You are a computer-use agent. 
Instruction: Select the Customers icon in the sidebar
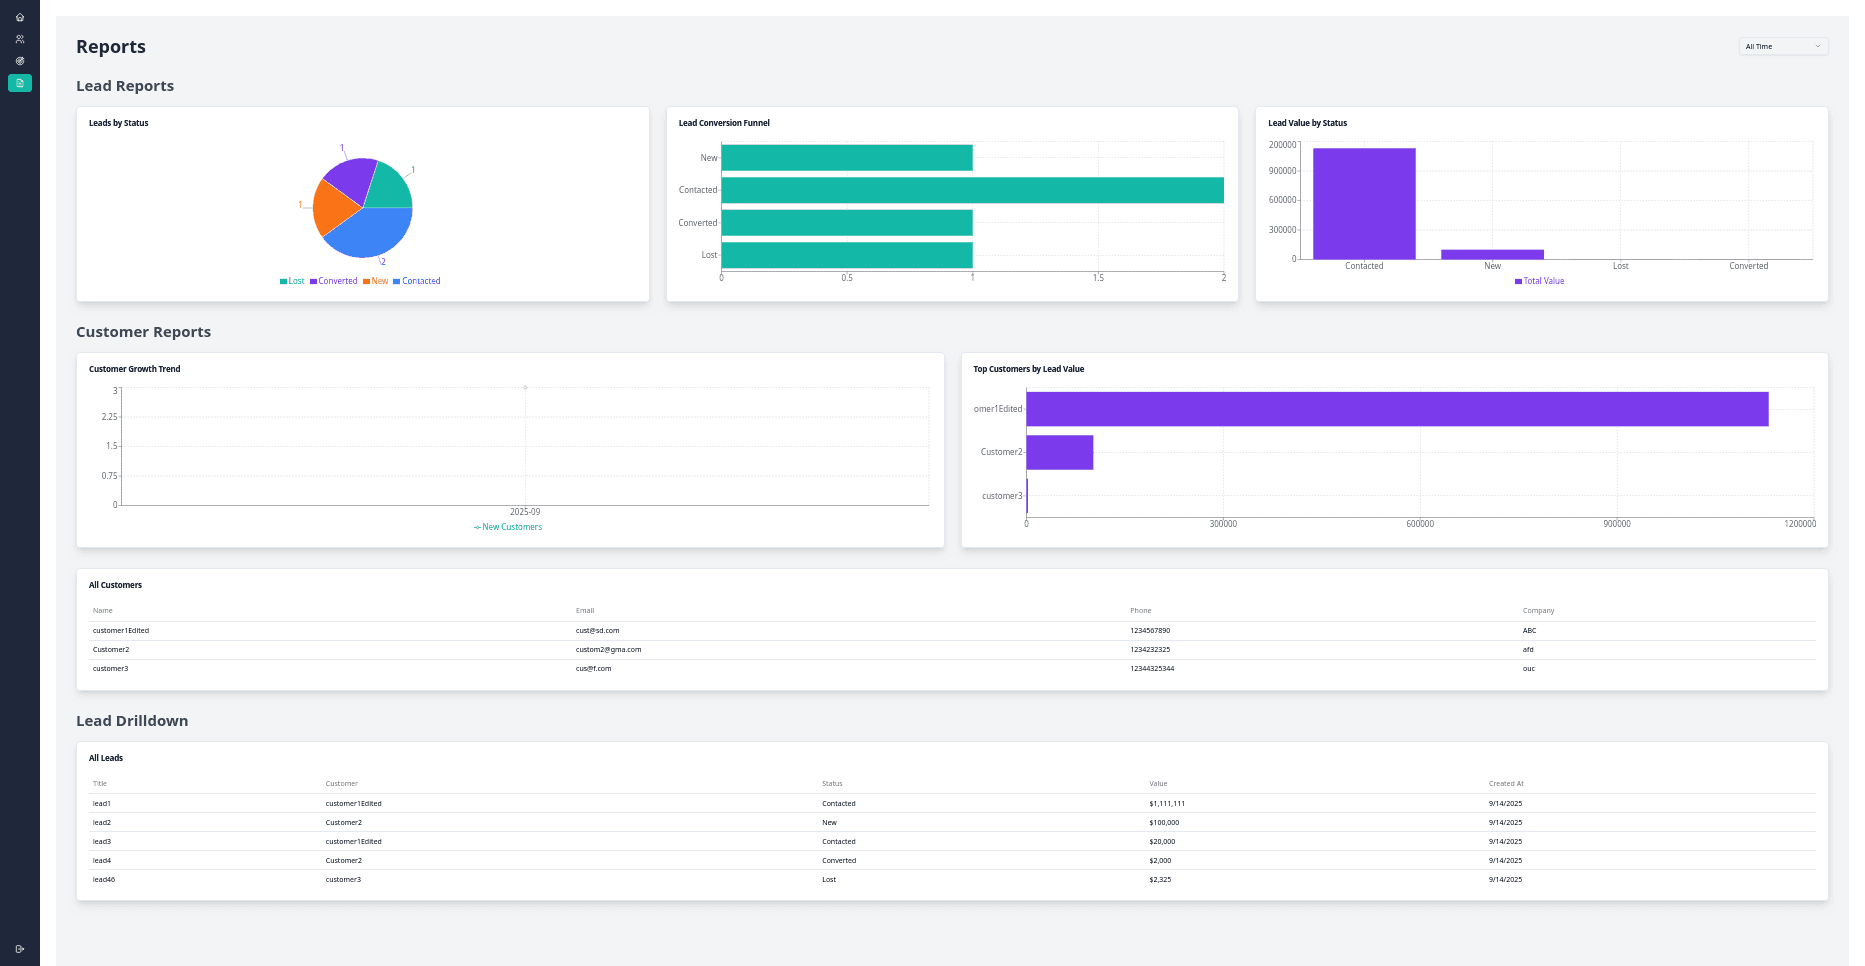20,39
